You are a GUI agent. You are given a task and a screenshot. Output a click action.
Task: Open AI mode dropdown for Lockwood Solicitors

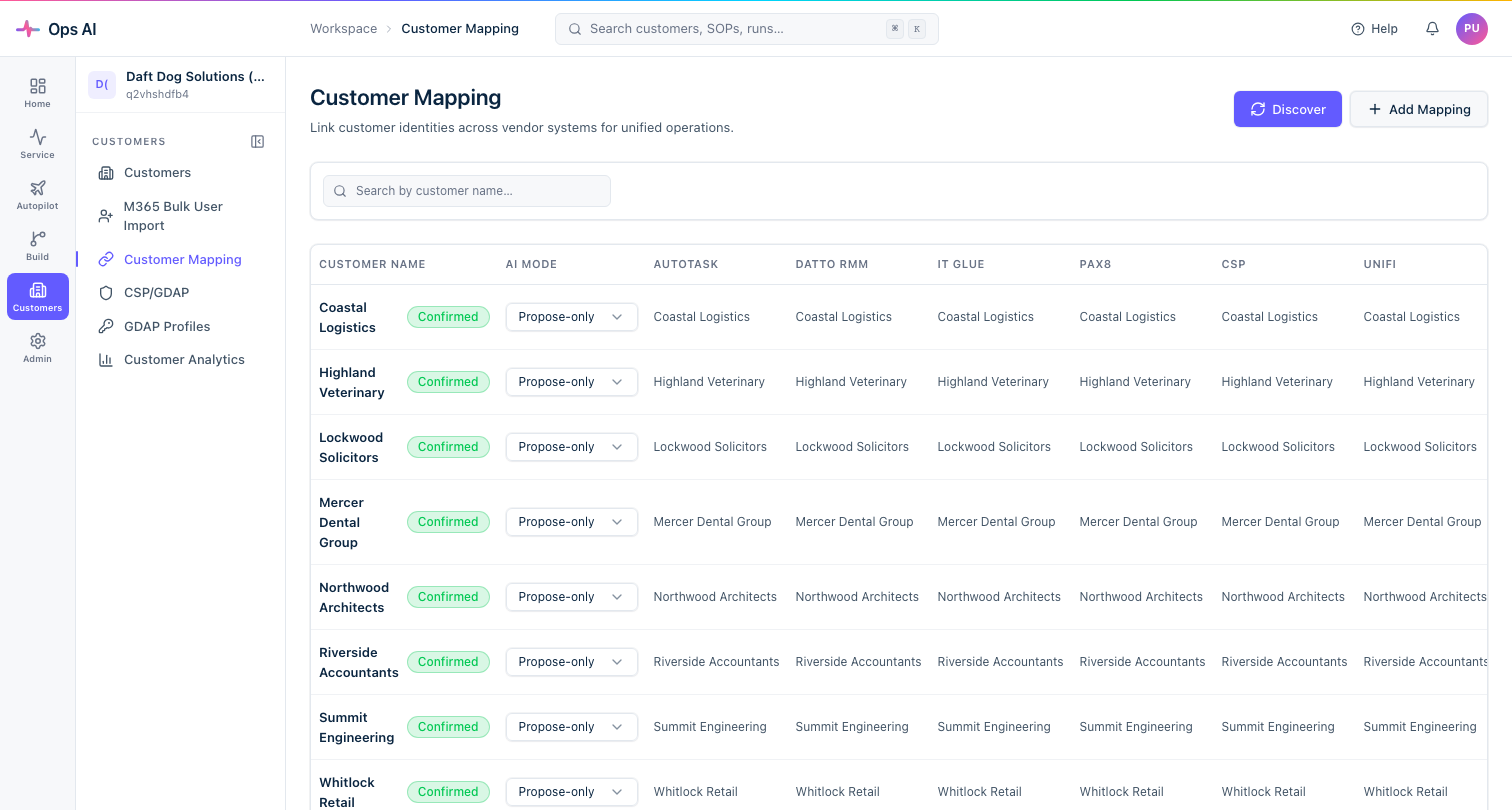tap(571, 447)
